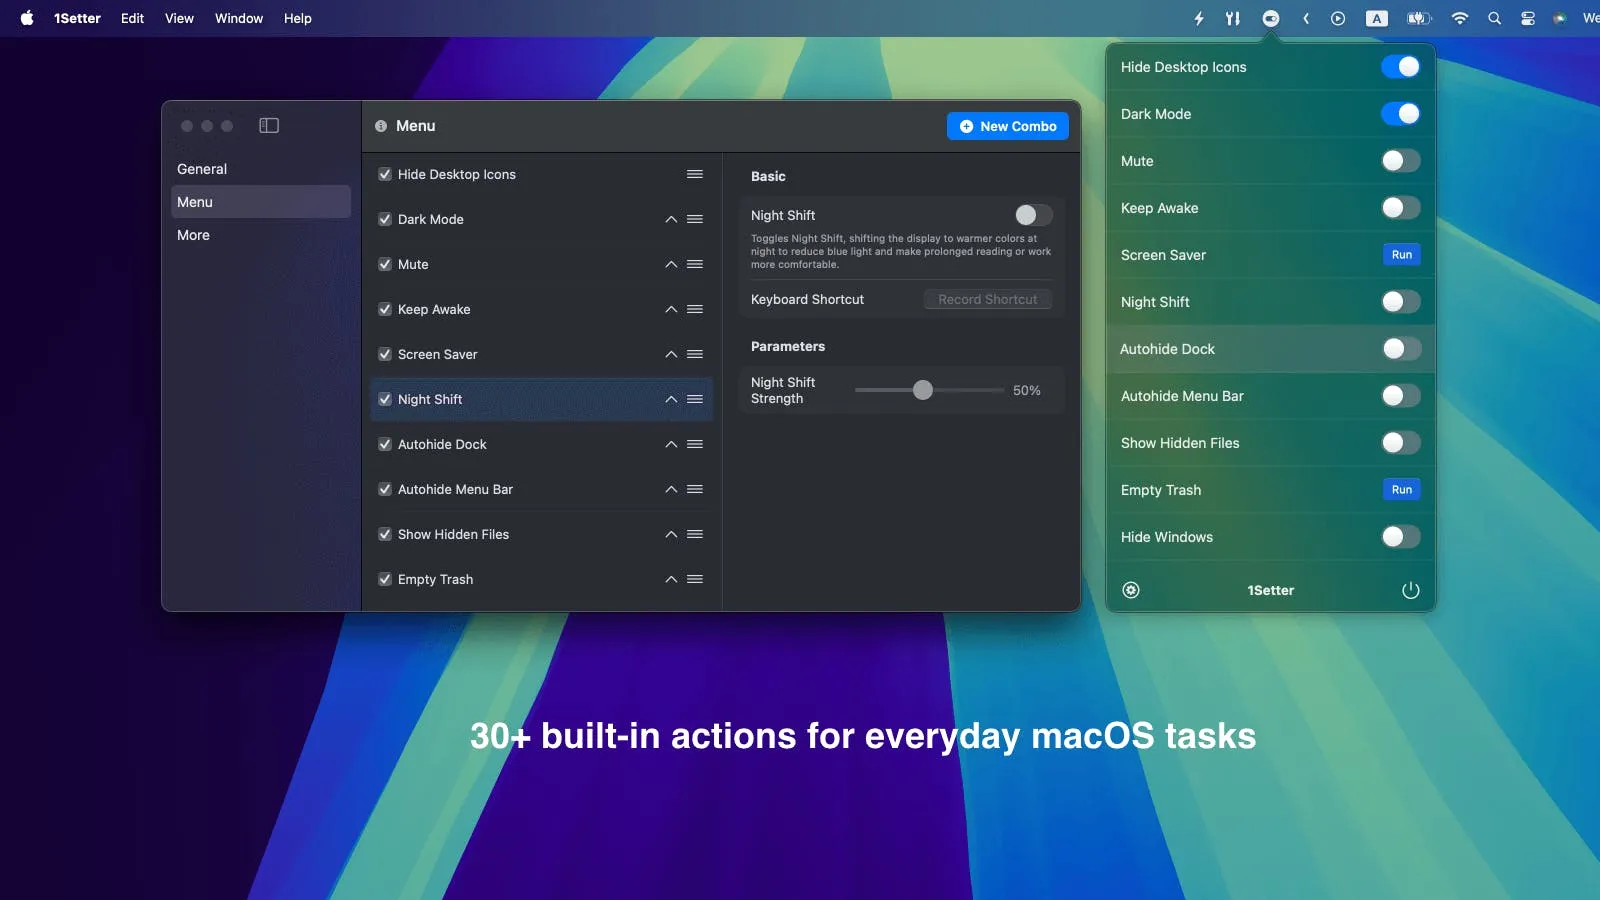Click the battery status icon
Screen dimensions: 1600x900
coord(1418,18)
